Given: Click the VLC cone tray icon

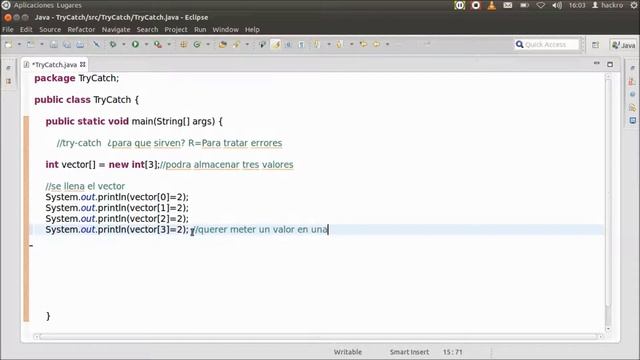Looking at the screenshot, I should tap(492, 5).
